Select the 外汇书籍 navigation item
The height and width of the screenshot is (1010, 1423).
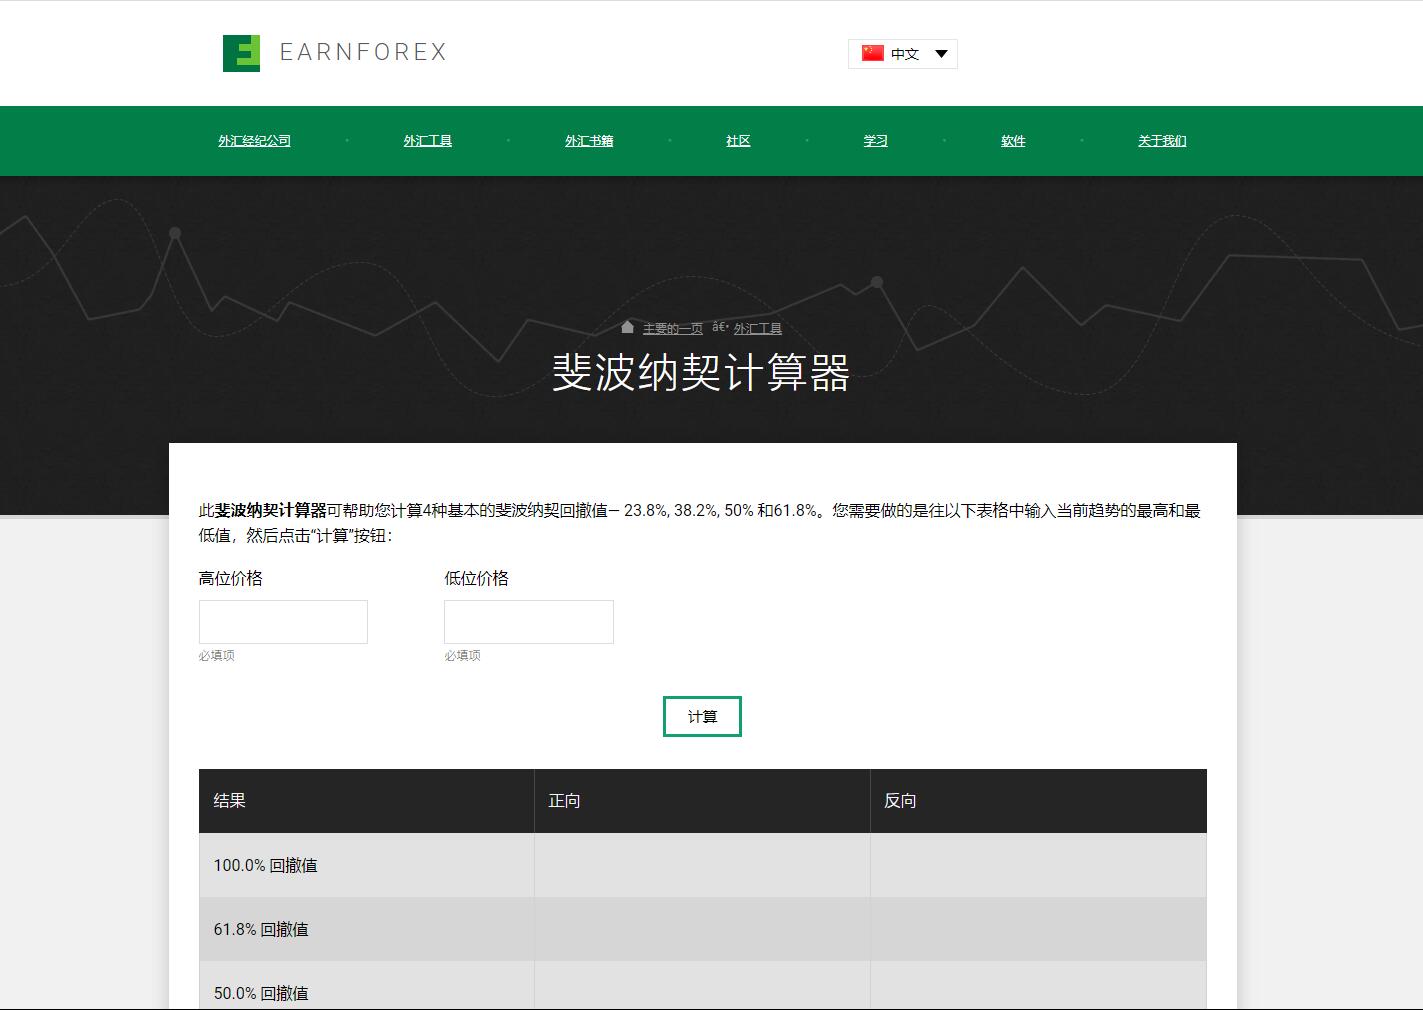pyautogui.click(x=589, y=141)
